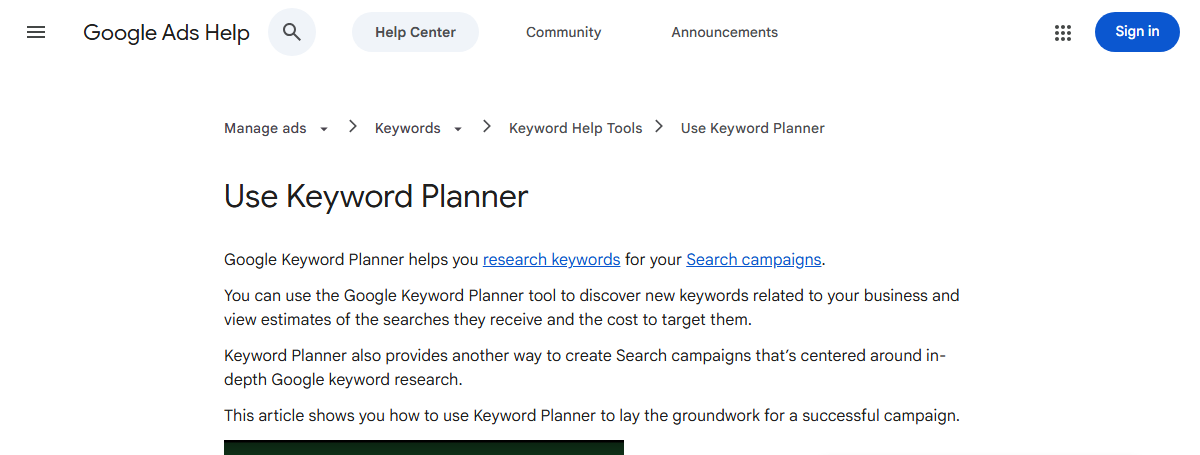Follow the Search campaigns link

point(754,260)
